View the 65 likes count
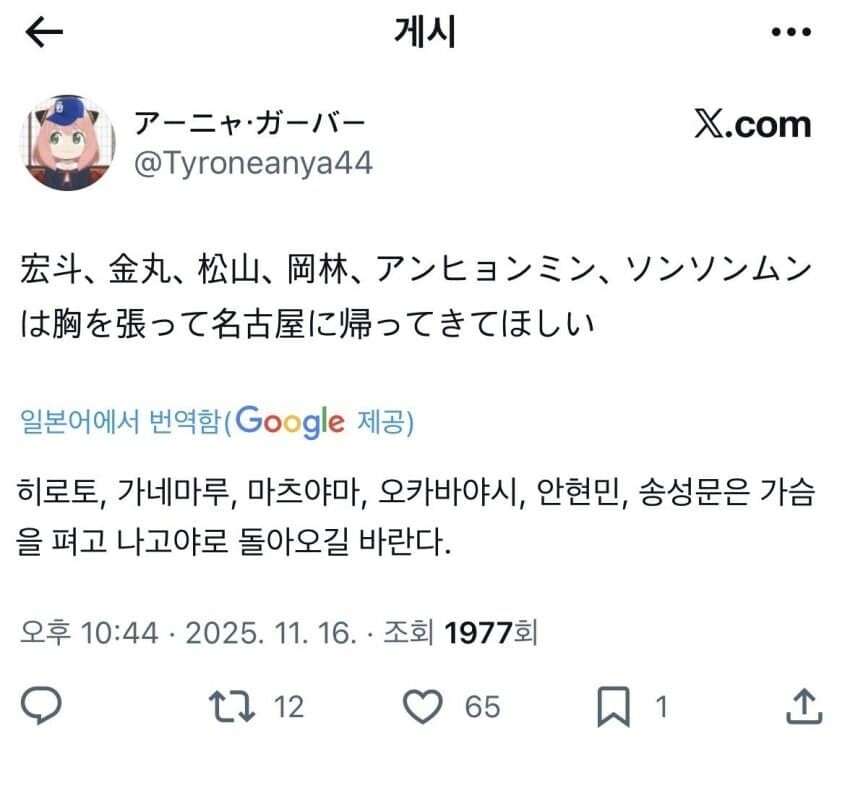Image resolution: width=850 pixels, height=790 pixels. point(482,707)
